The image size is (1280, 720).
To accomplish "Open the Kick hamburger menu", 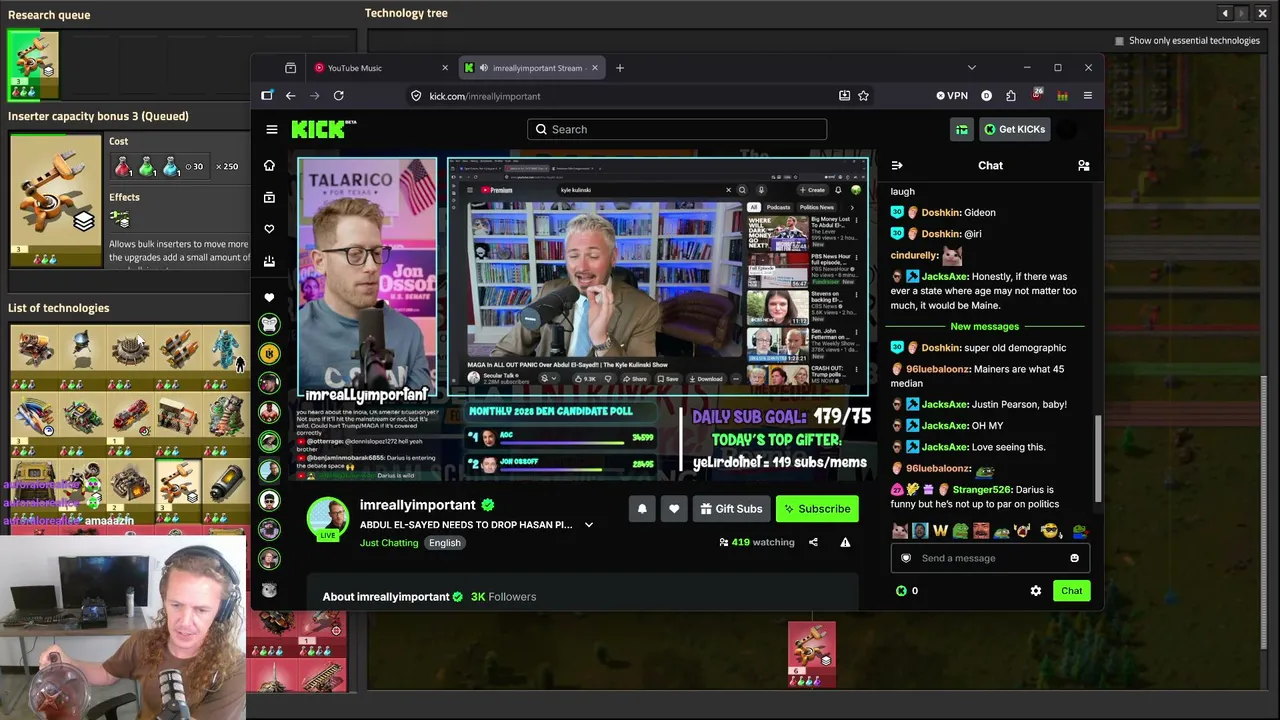I will pos(271,129).
